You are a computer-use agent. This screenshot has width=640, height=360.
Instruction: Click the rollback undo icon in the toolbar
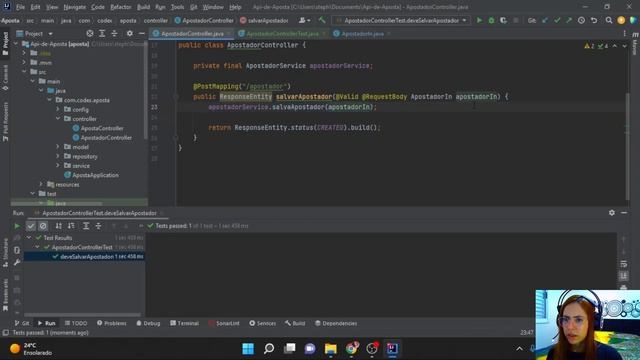594,20
